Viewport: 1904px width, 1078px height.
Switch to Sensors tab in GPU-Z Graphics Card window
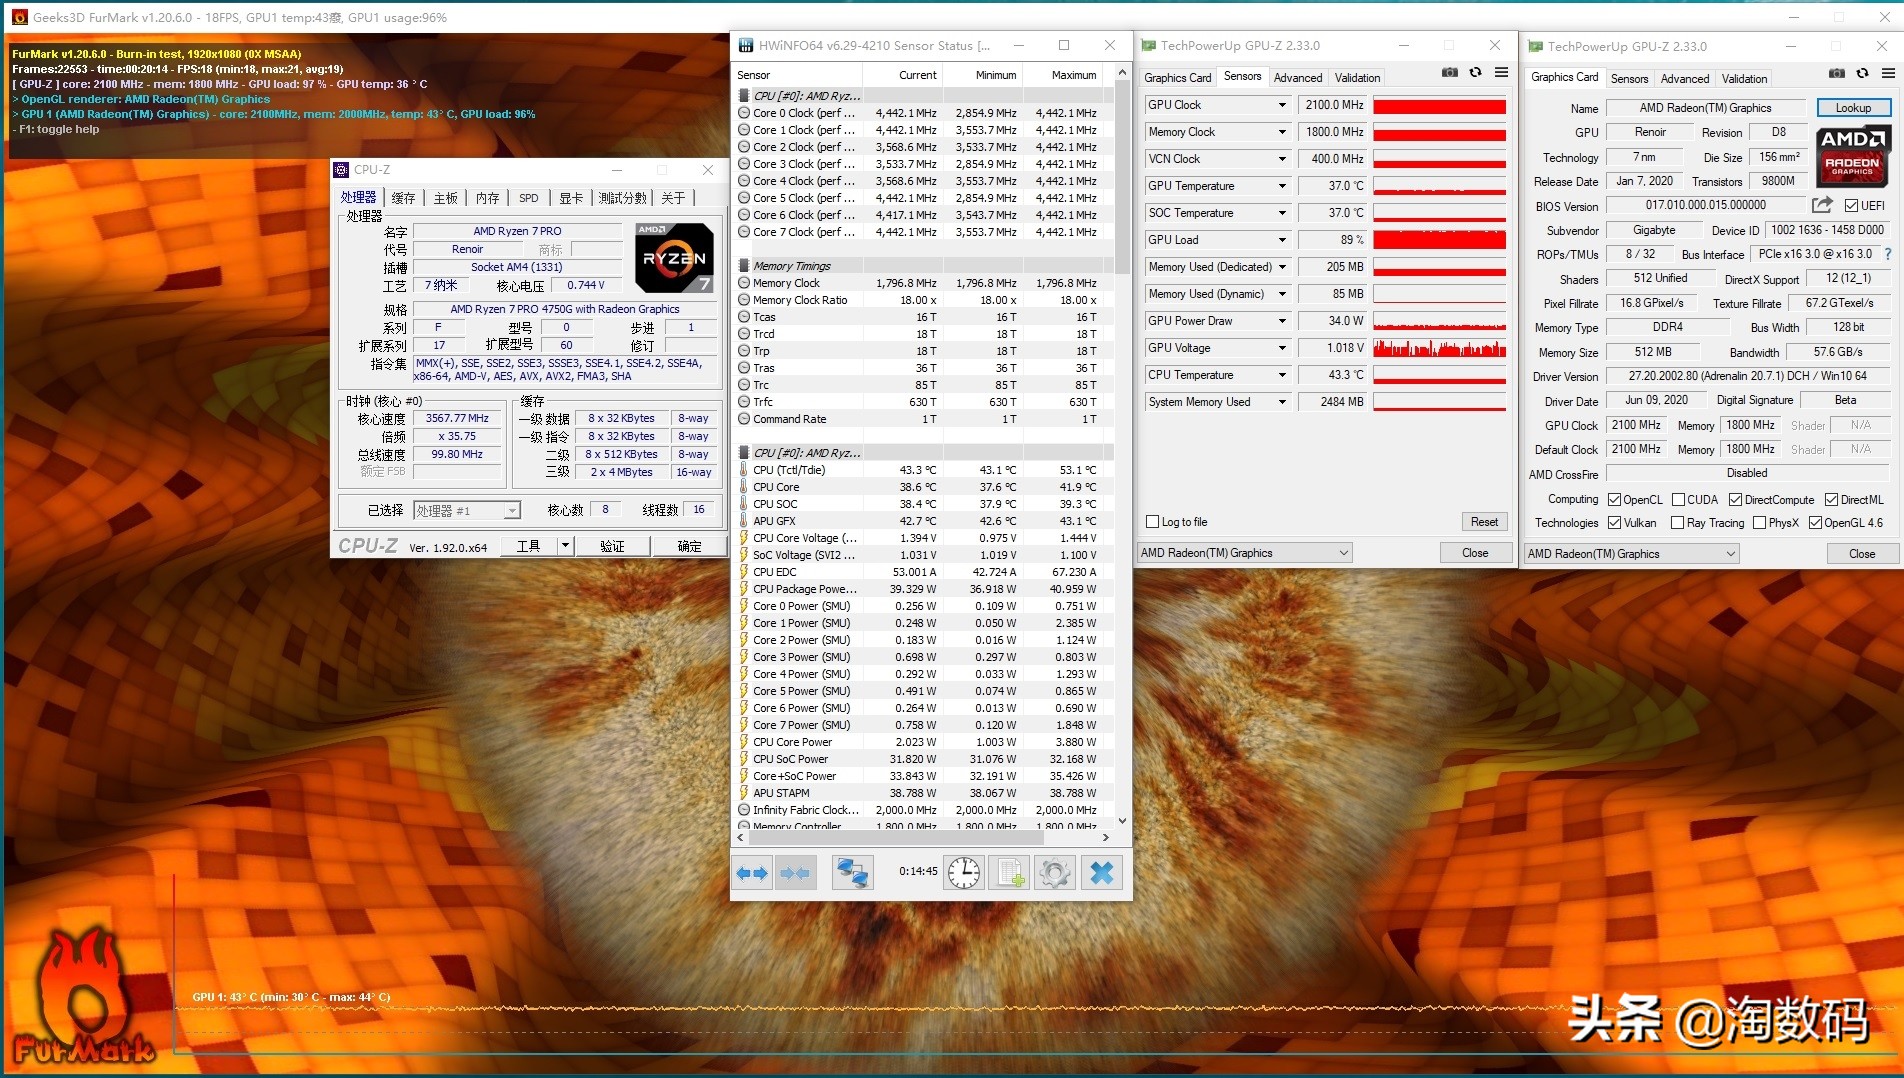[x=1629, y=79]
